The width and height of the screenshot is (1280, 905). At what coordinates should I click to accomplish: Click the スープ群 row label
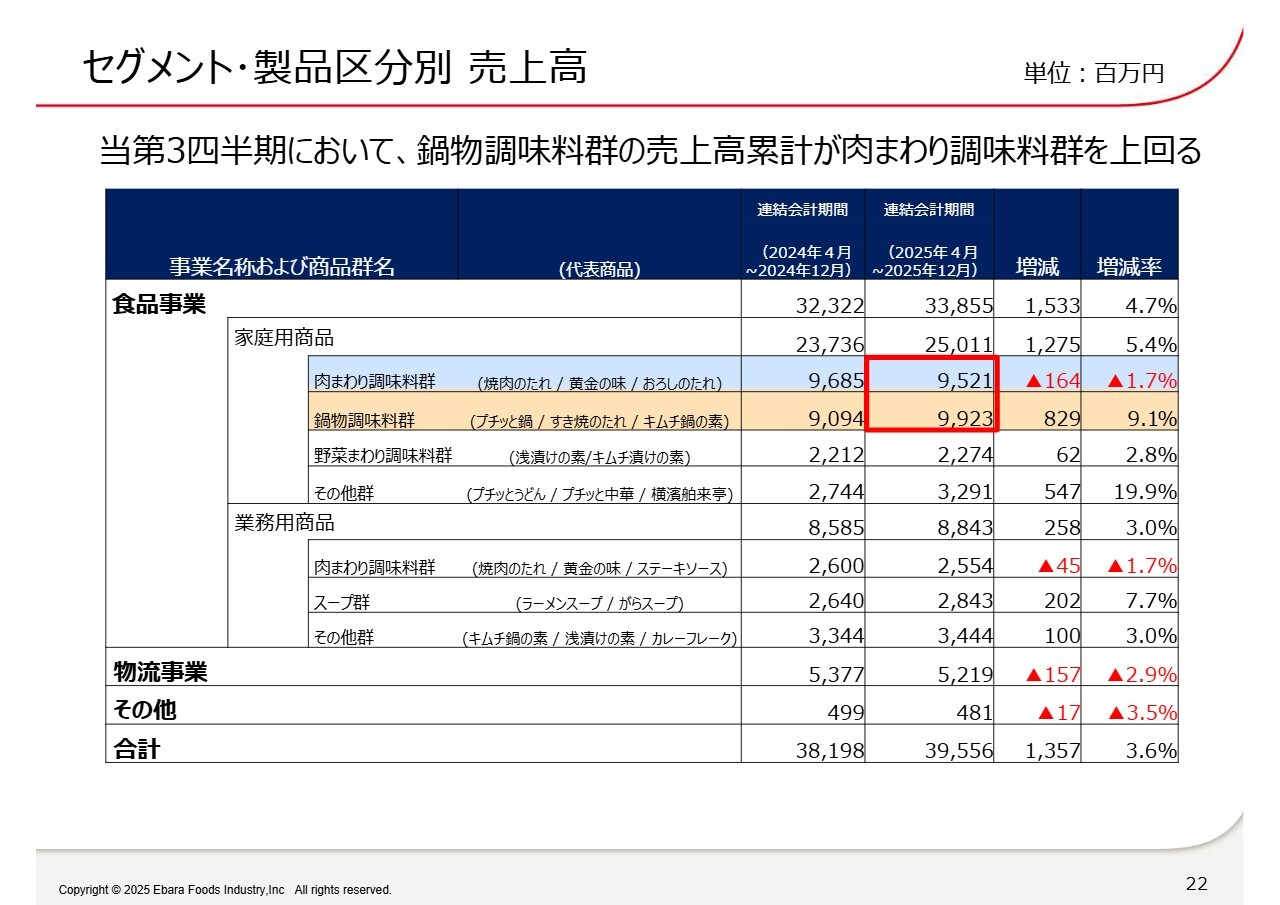[x=343, y=602]
